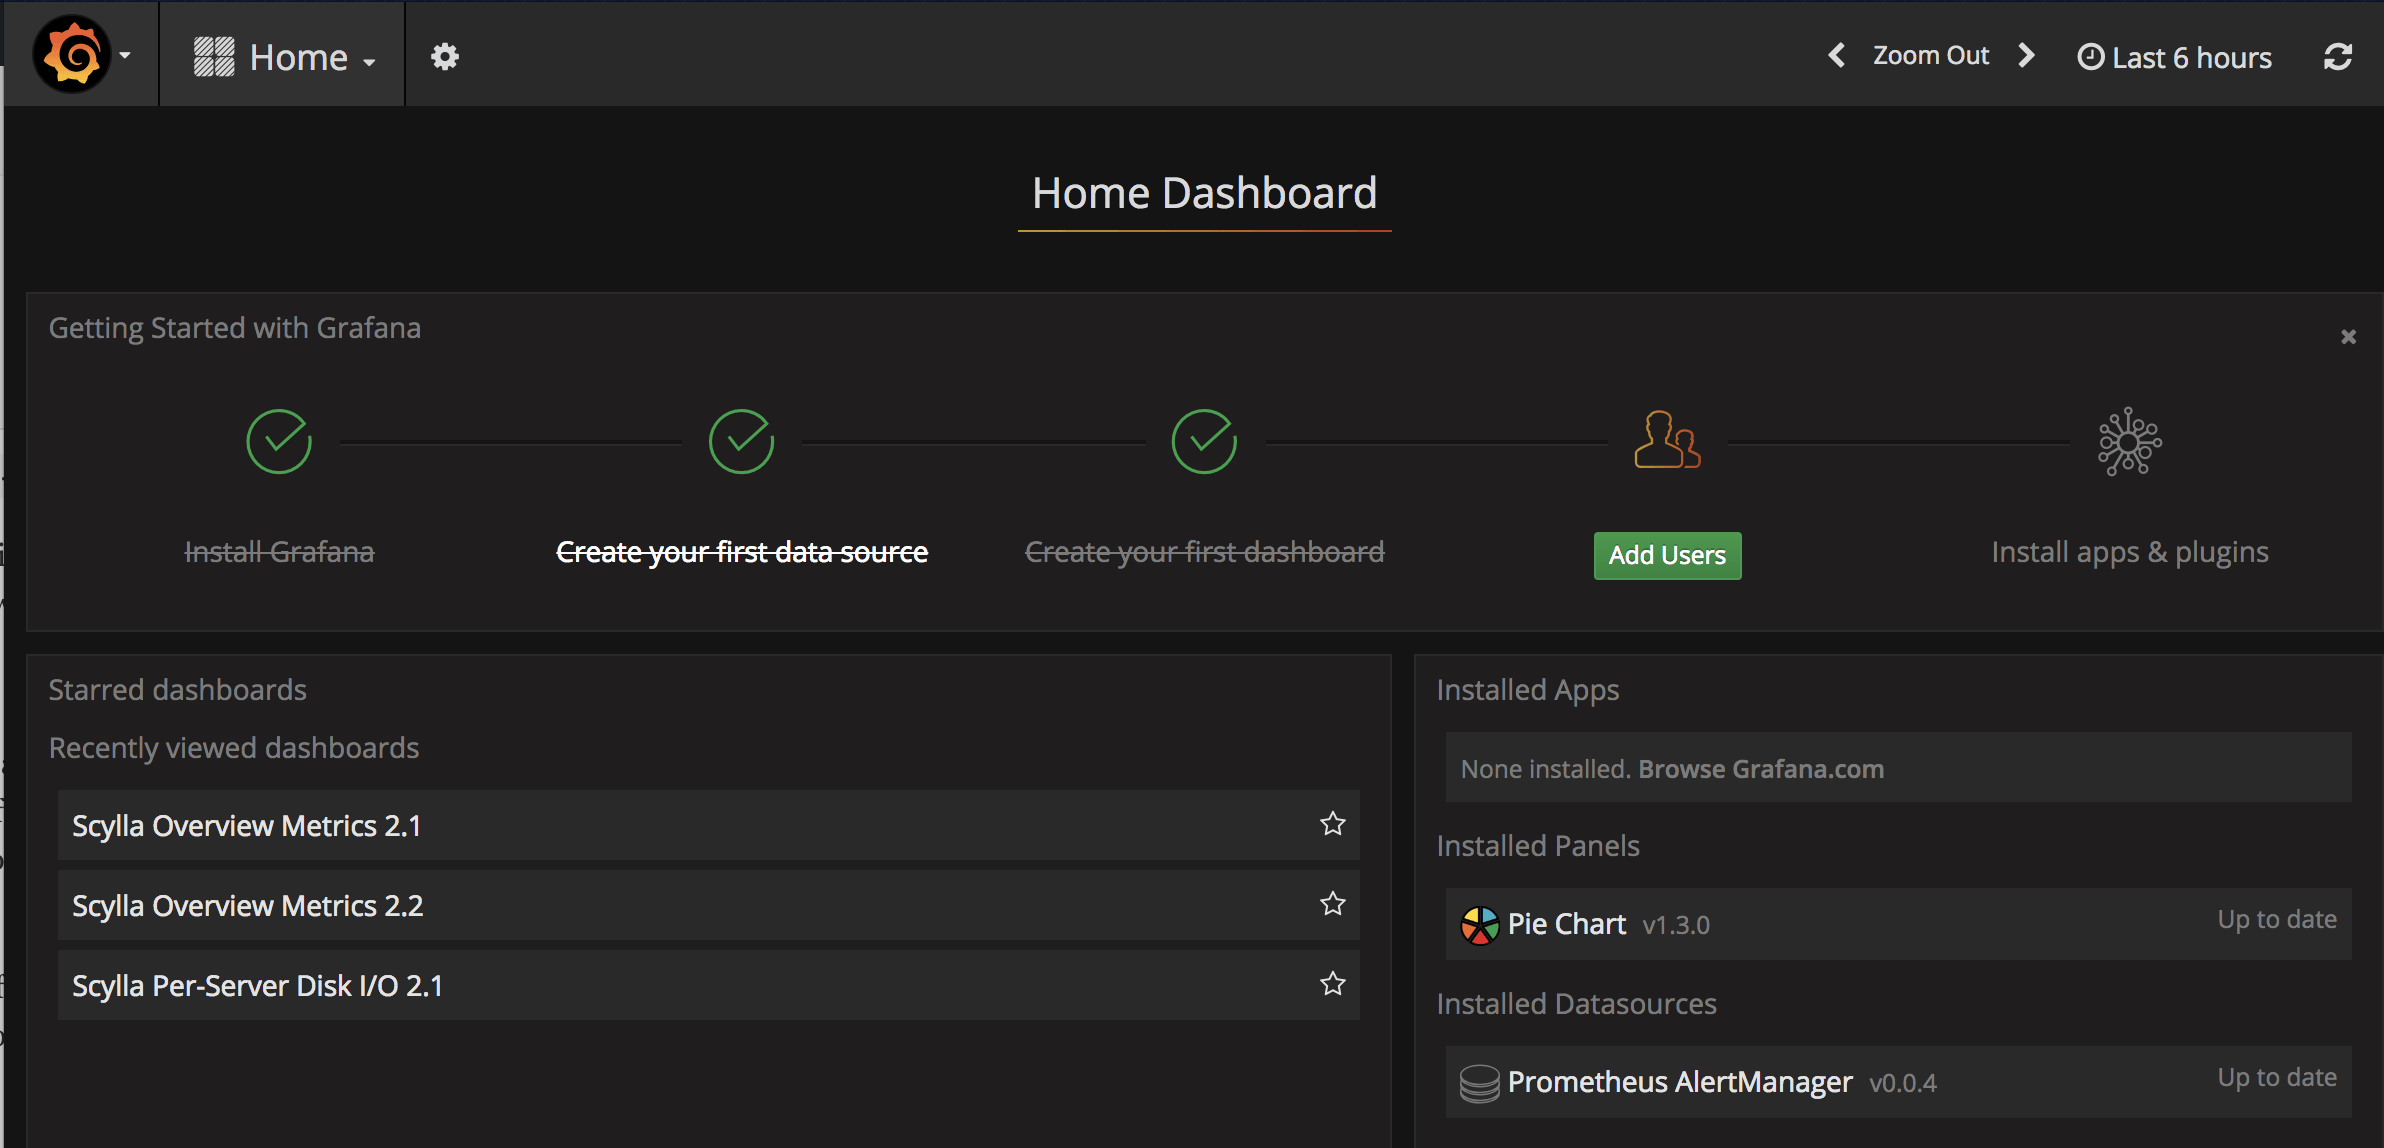The width and height of the screenshot is (2384, 1148).
Task: Click the install plugins snowflake icon
Action: [x=2129, y=441]
